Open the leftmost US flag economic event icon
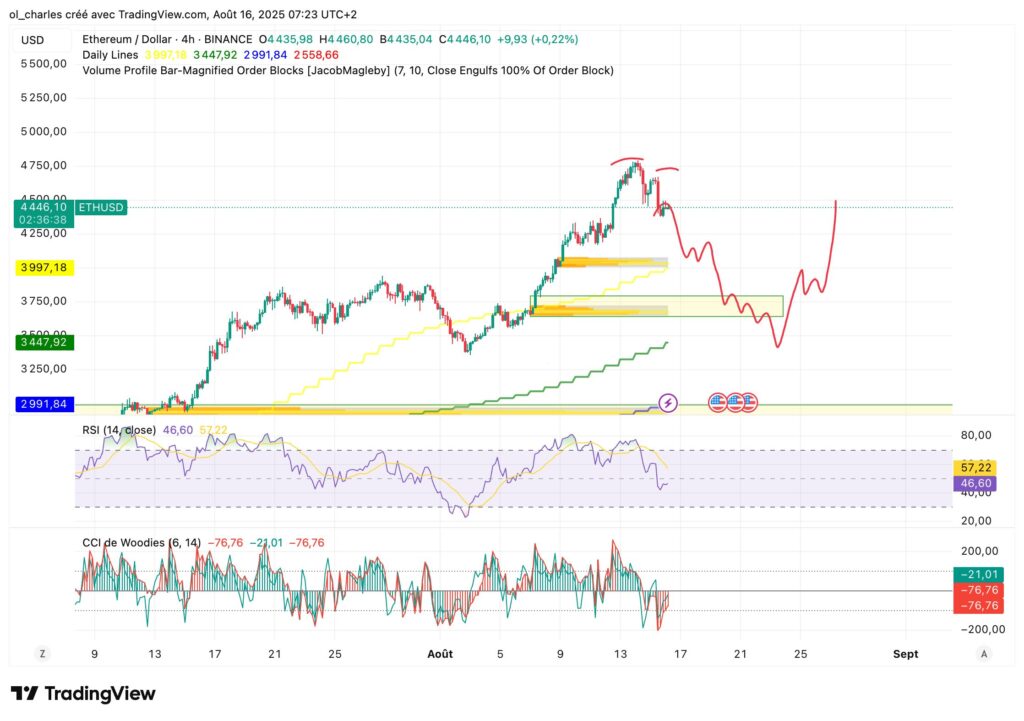 click(716, 402)
